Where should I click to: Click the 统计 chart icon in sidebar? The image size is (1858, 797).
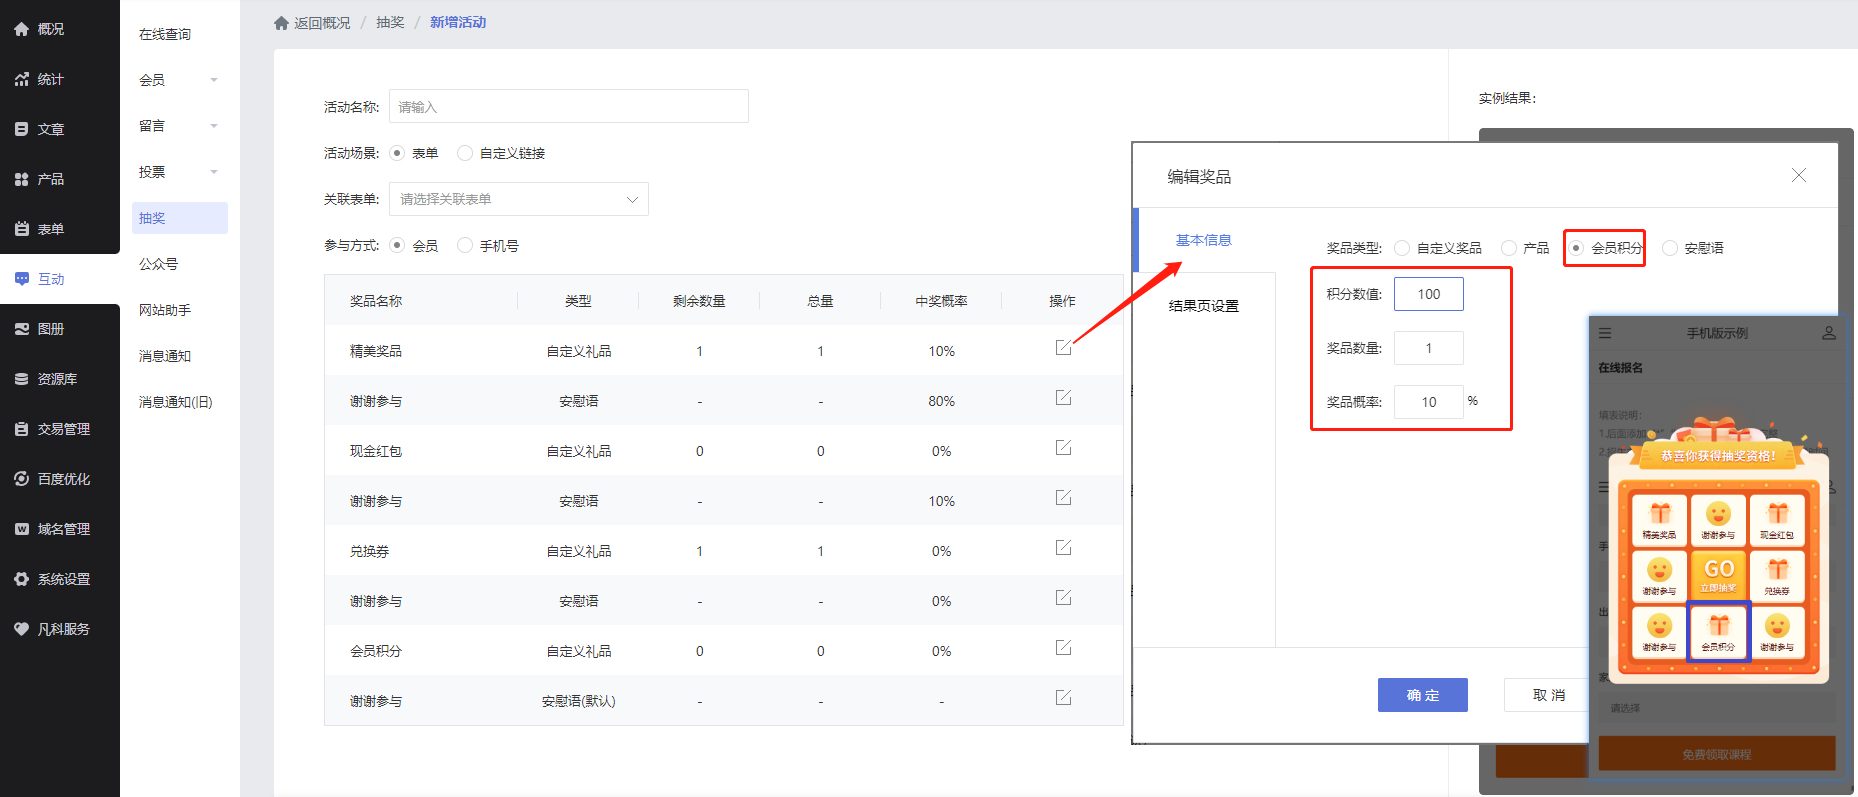tap(21, 79)
